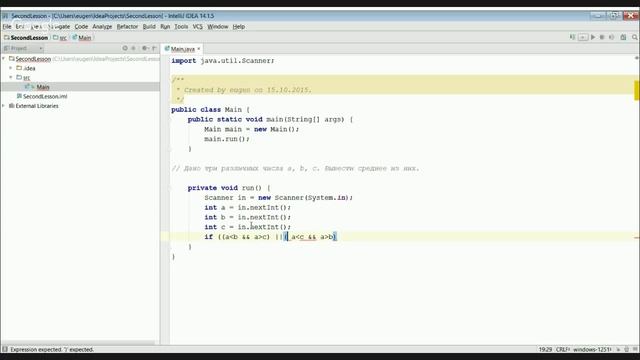The width and height of the screenshot is (640, 360).
Task: Click the yellow warning marker on right stripe
Action: [636, 90]
